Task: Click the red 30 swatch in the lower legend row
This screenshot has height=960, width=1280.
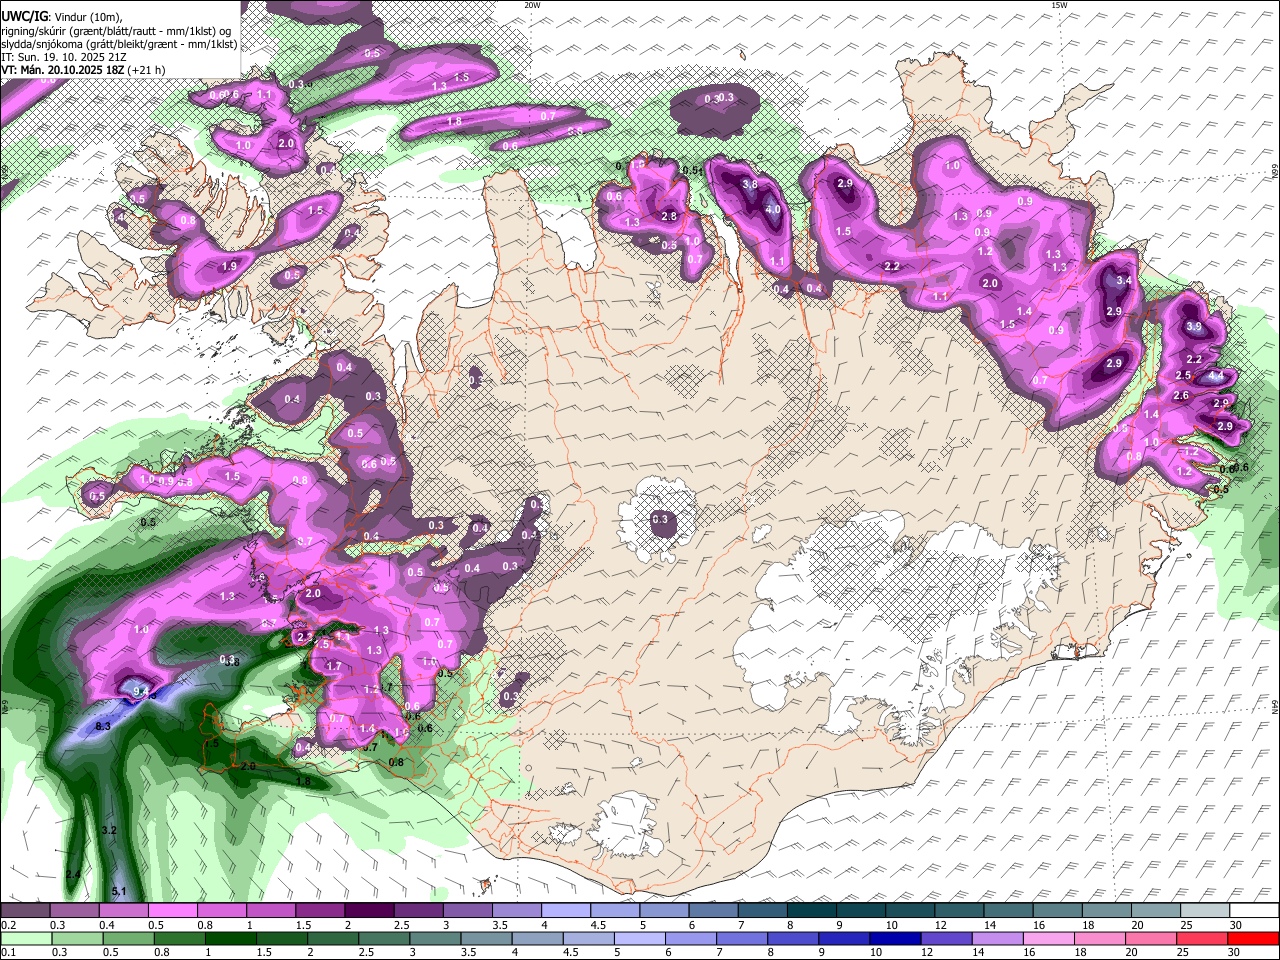Action: pos(1254,938)
